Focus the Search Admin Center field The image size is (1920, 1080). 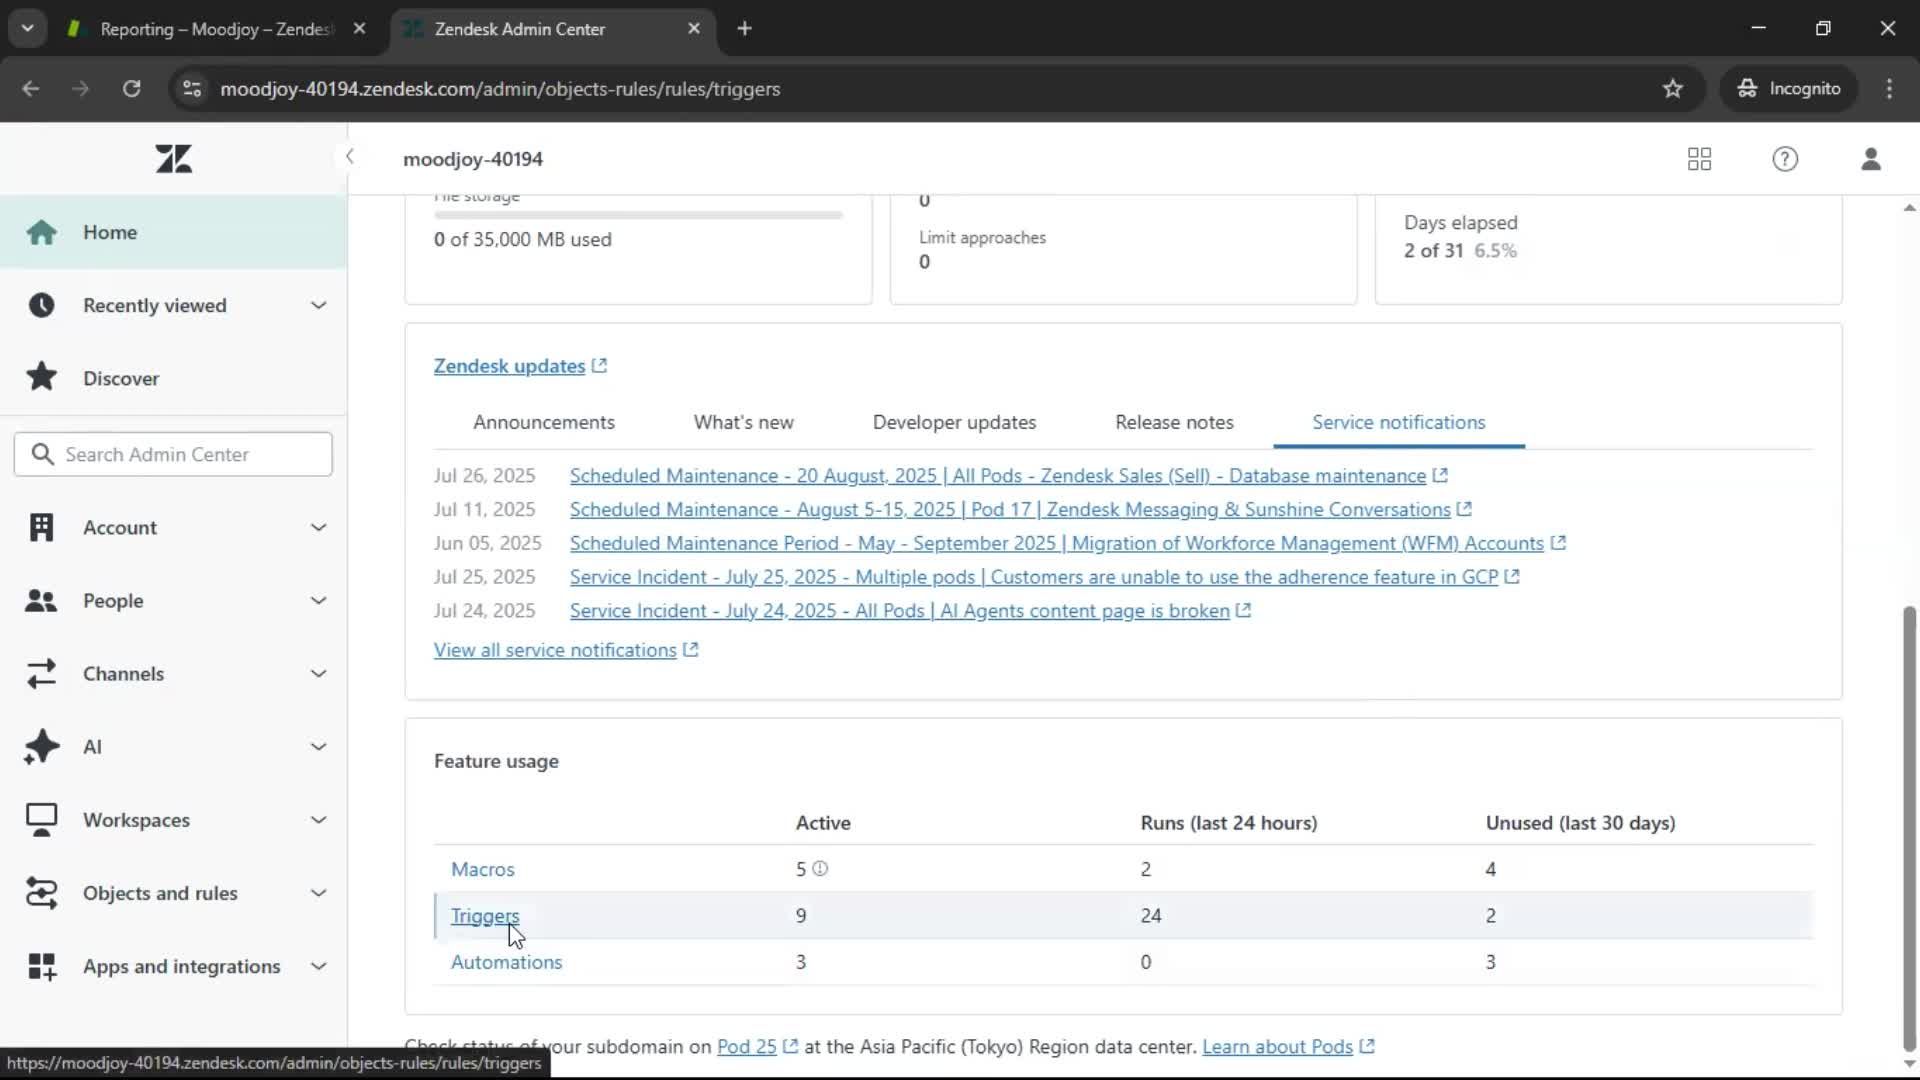coord(173,454)
